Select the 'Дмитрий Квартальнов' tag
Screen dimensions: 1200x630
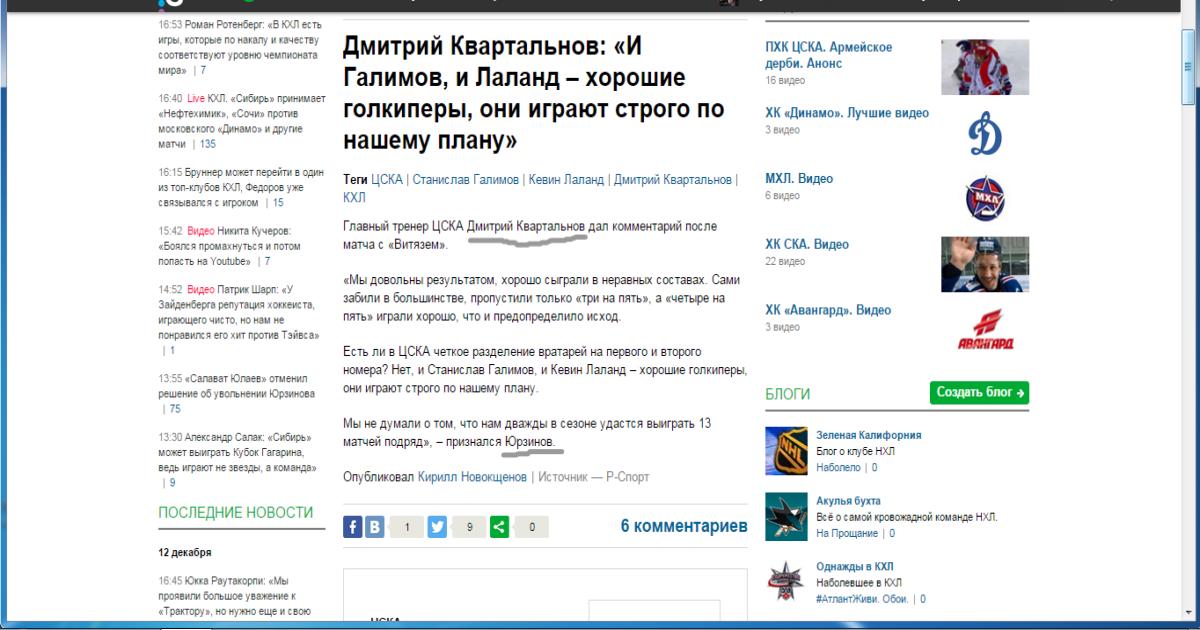pyautogui.click(x=672, y=180)
